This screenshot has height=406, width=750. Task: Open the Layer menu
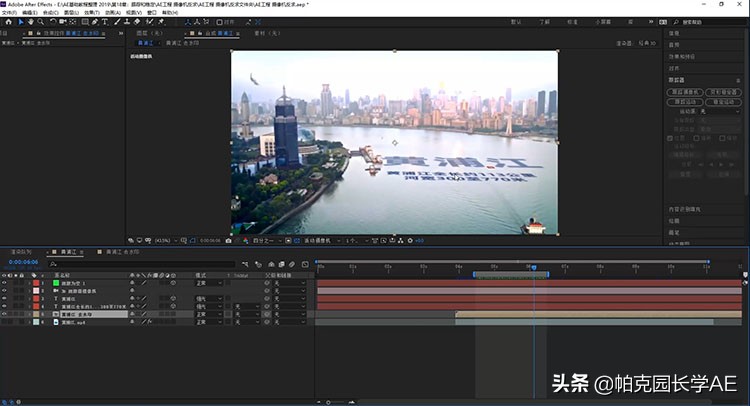71,12
